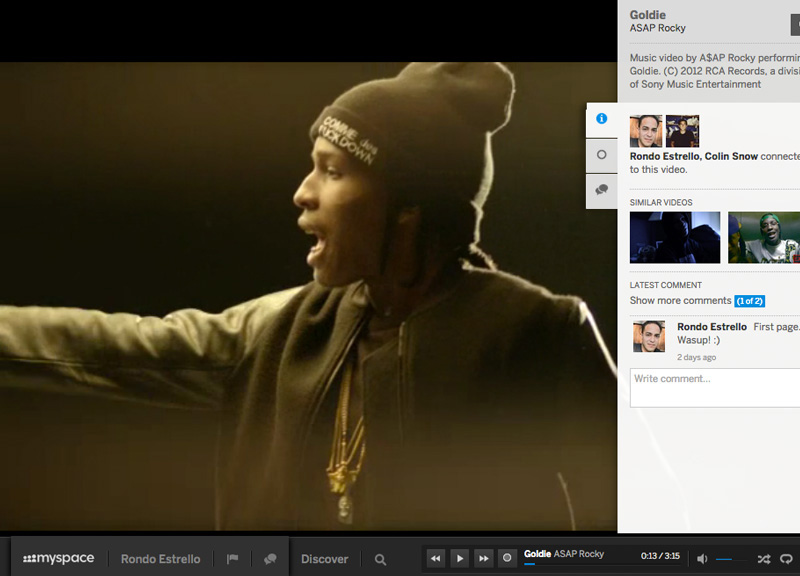Click the 2 days ago timestamp
This screenshot has height=576, width=800.
696,357
